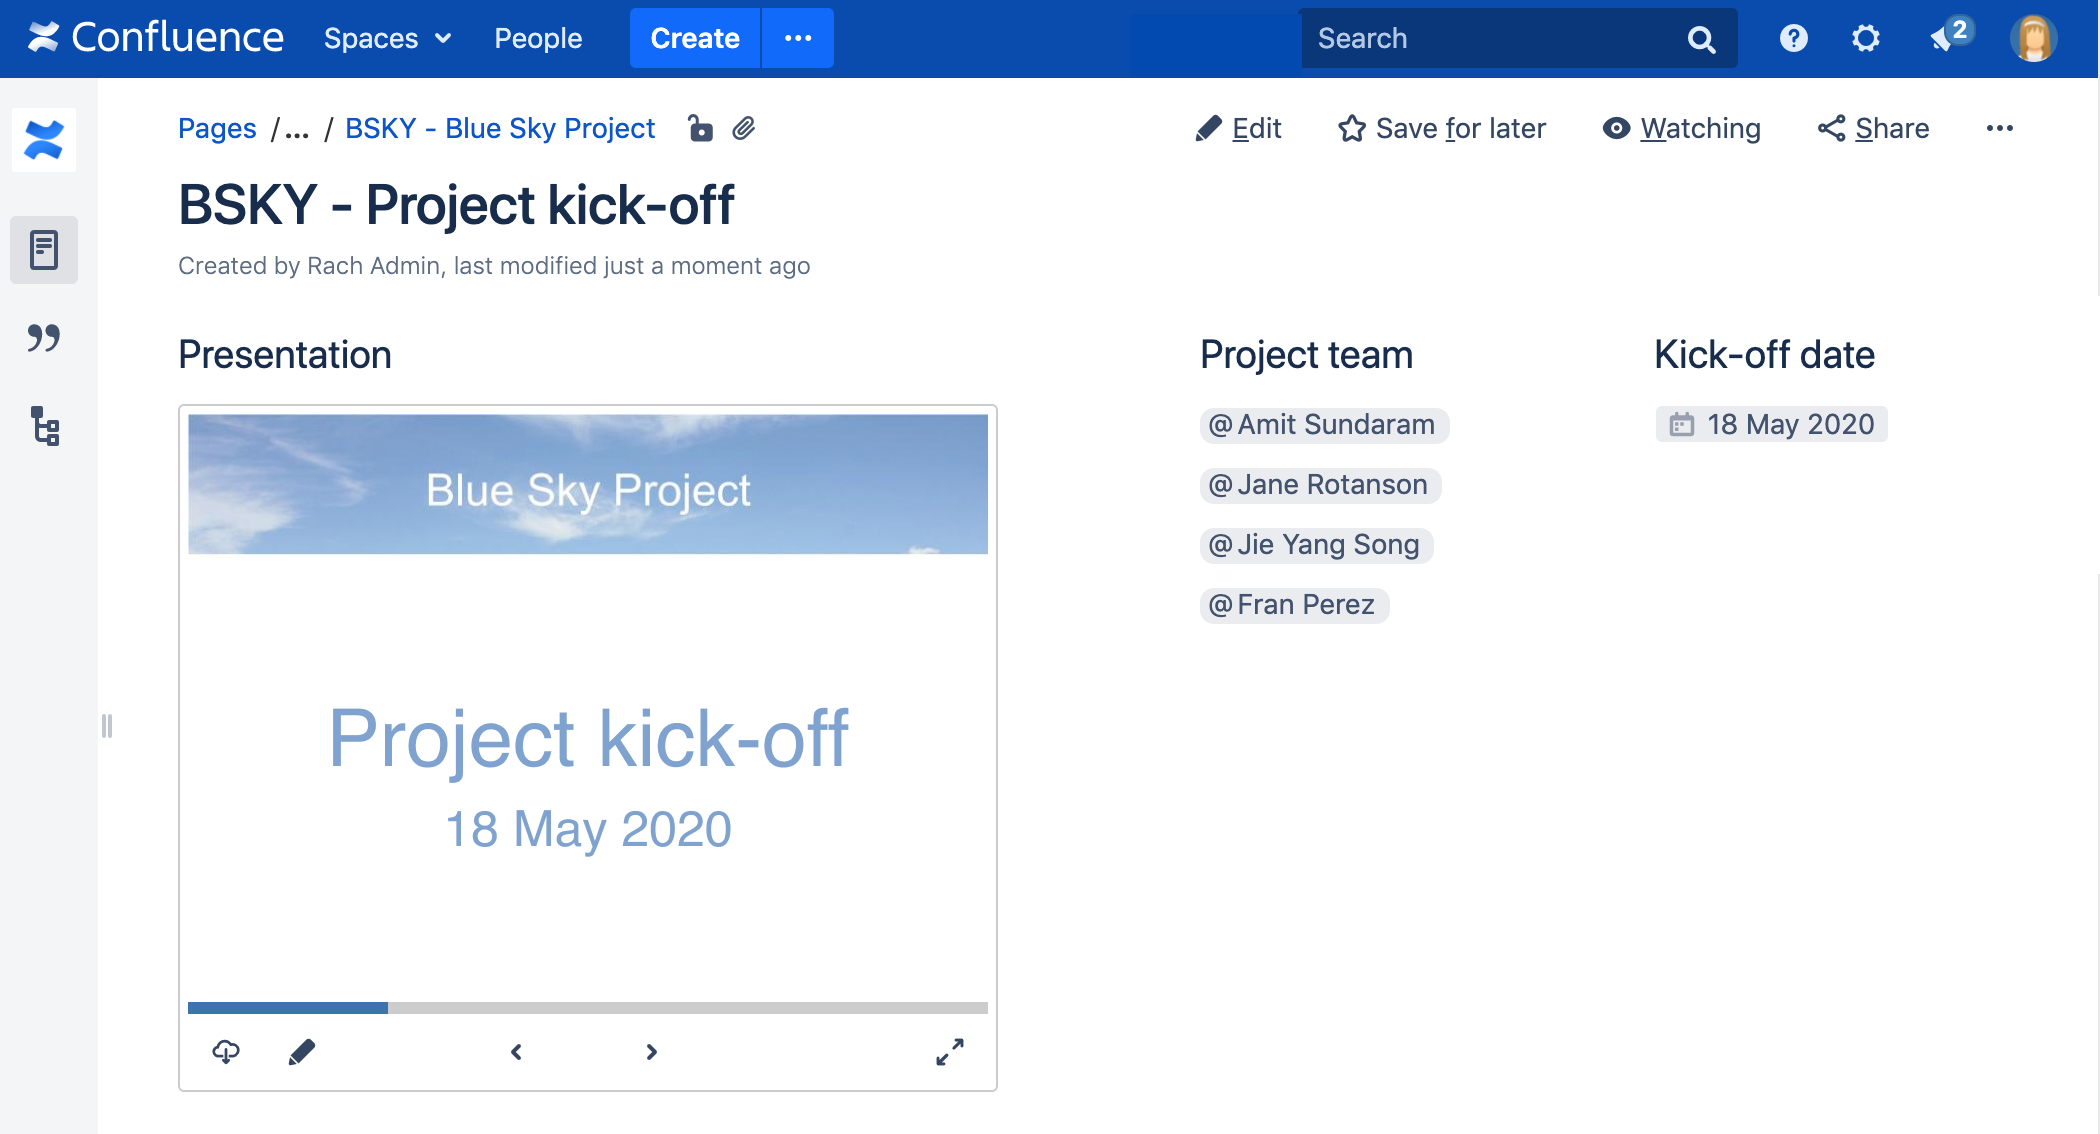2100x1134 pixels.
Task: Toggle the Watching status for this page
Action: [x=1683, y=128]
